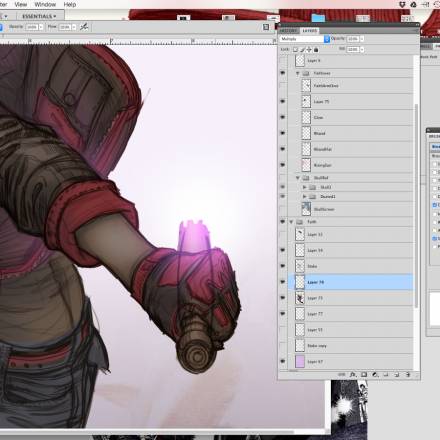This screenshot has width=440, height=440.
Task: Click layer Opacity value field
Action: pyautogui.click(x=353, y=39)
